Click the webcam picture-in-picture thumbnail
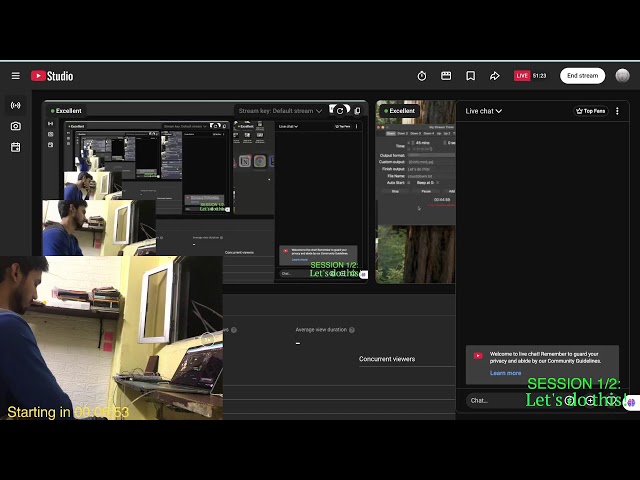 (111, 338)
